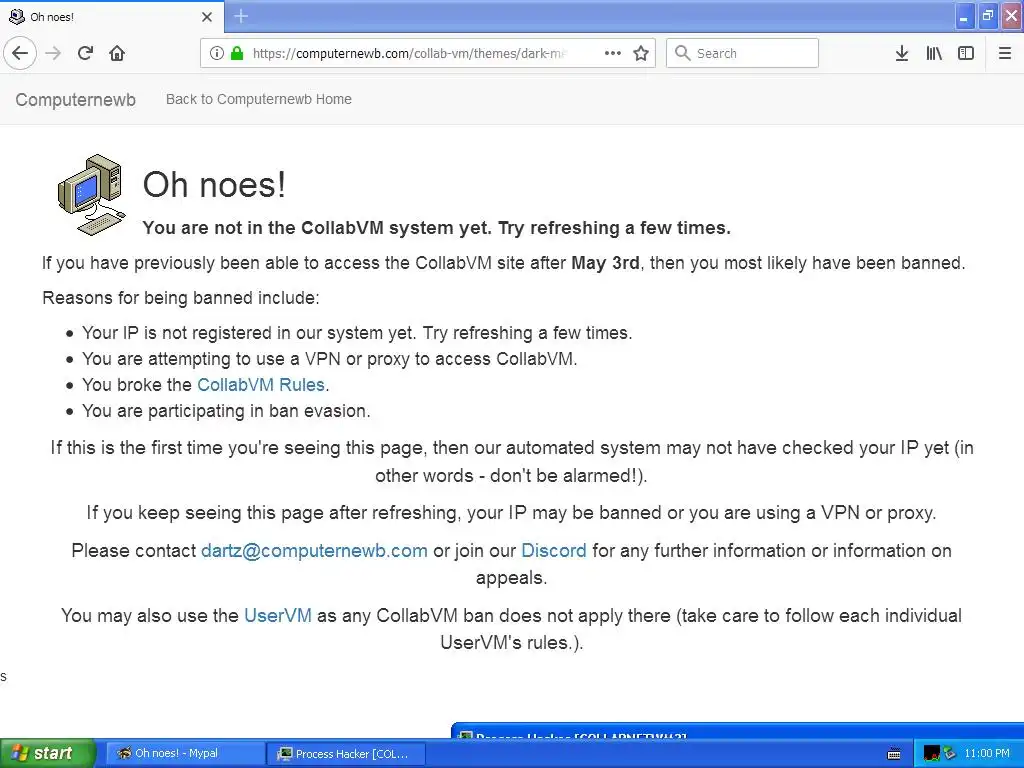Screen dimensions: 1024x768
Task: Go back to the previous page
Action: point(20,53)
